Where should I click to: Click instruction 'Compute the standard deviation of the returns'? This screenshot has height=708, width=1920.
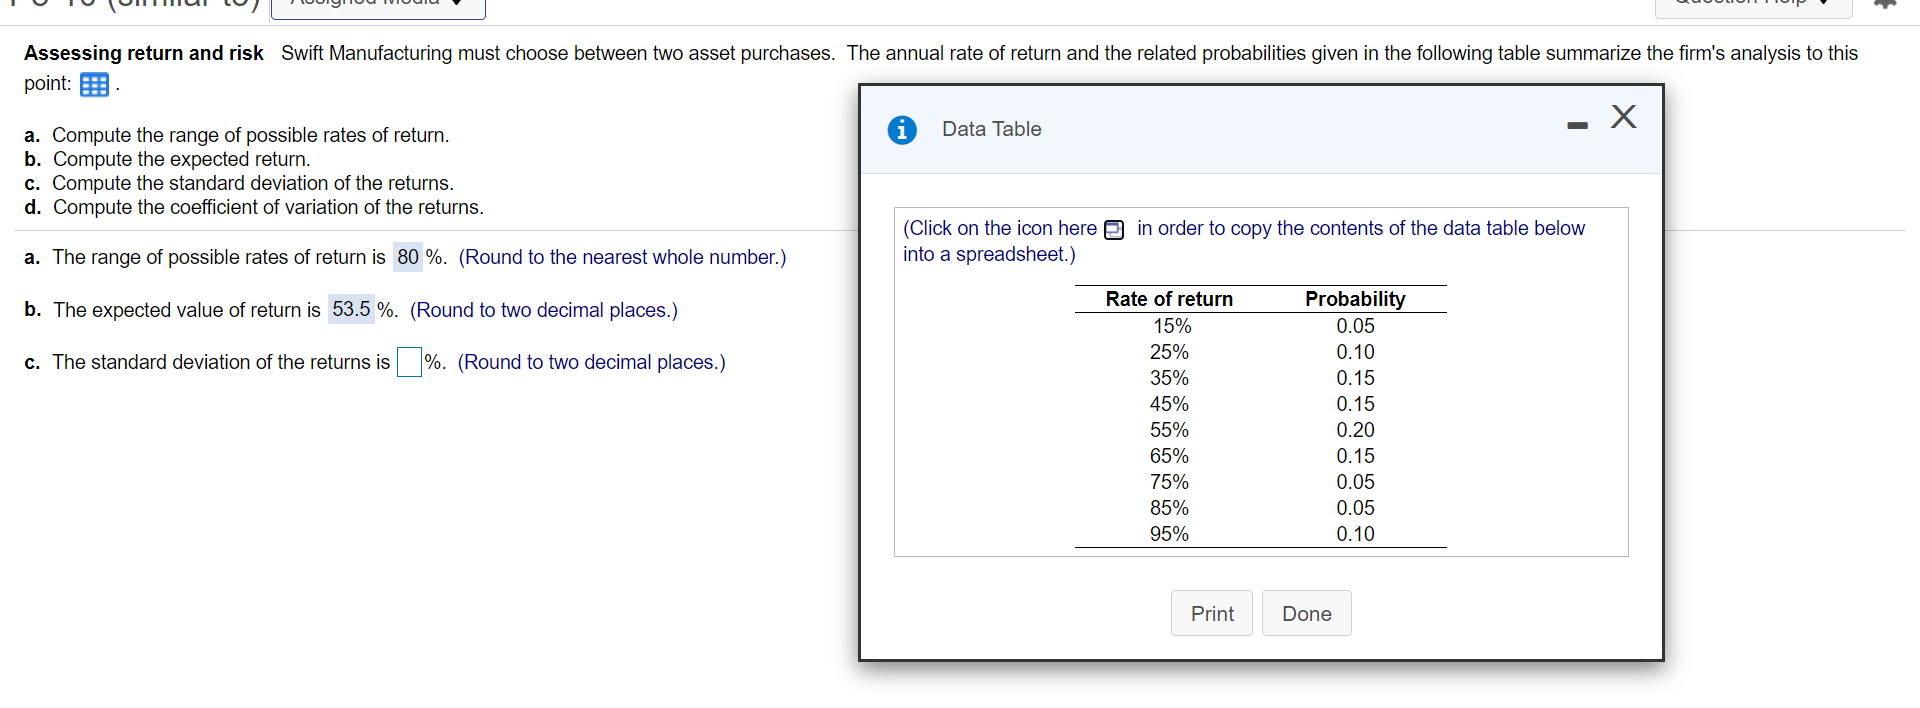tap(253, 183)
